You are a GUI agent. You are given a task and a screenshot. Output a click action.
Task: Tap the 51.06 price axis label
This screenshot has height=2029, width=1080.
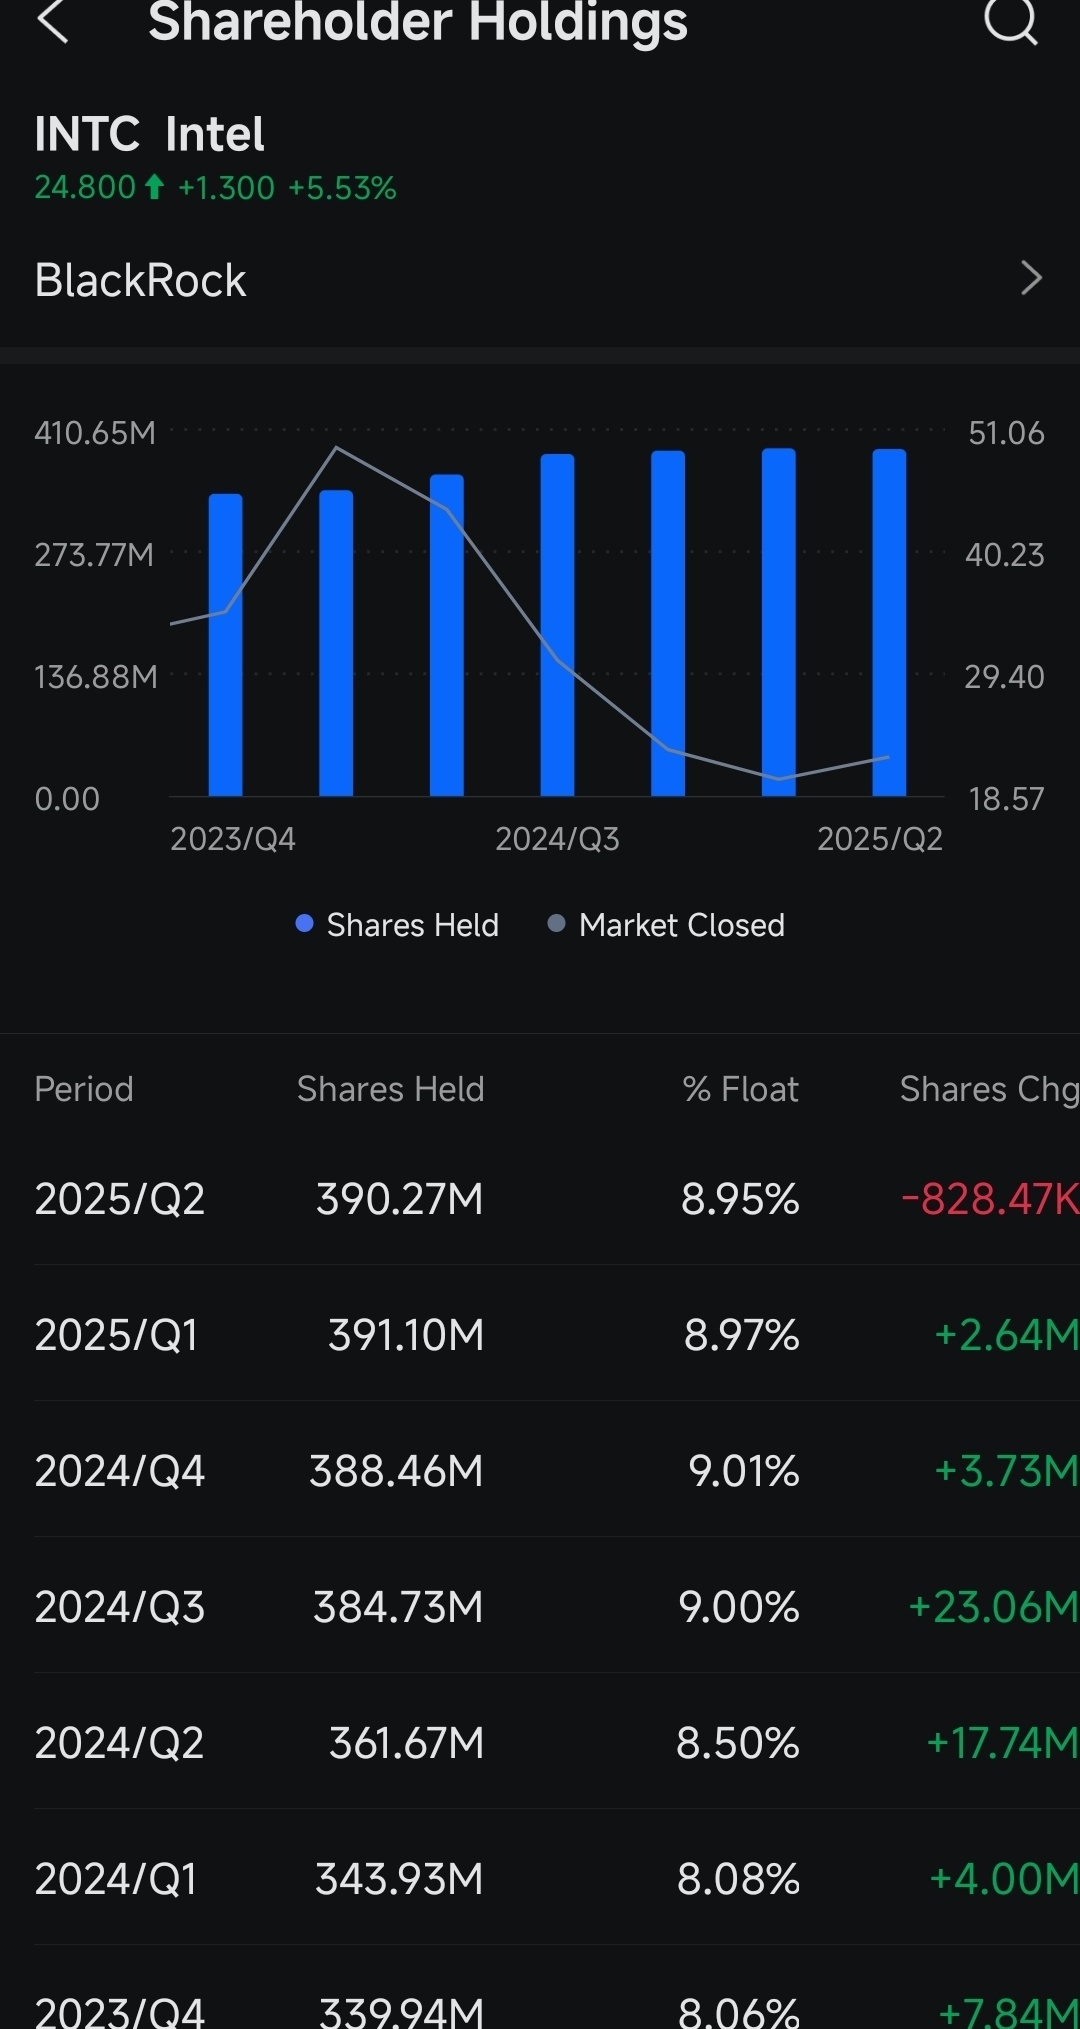pyautogui.click(x=1006, y=433)
